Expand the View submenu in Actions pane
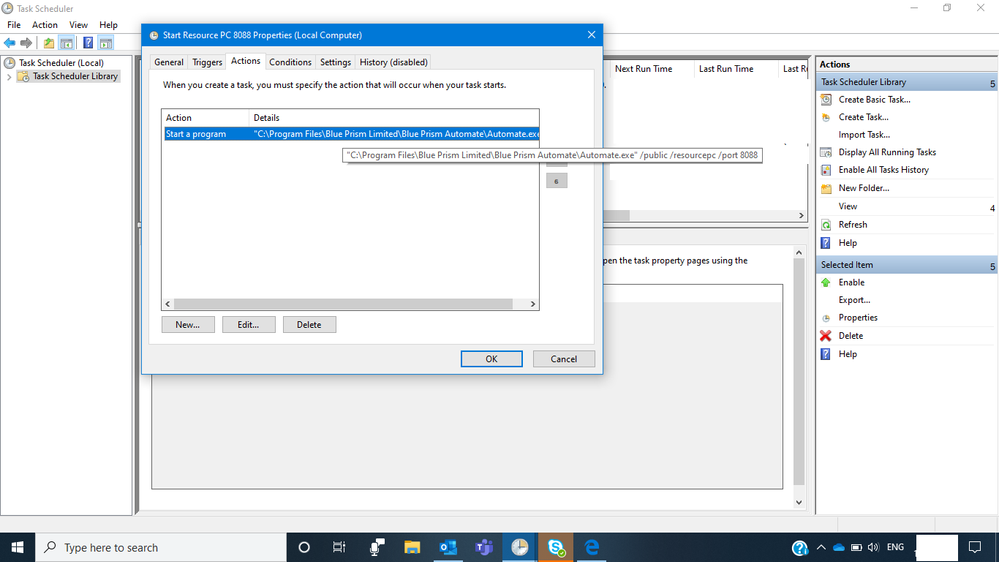Viewport: 999px width, 562px height. (x=992, y=207)
